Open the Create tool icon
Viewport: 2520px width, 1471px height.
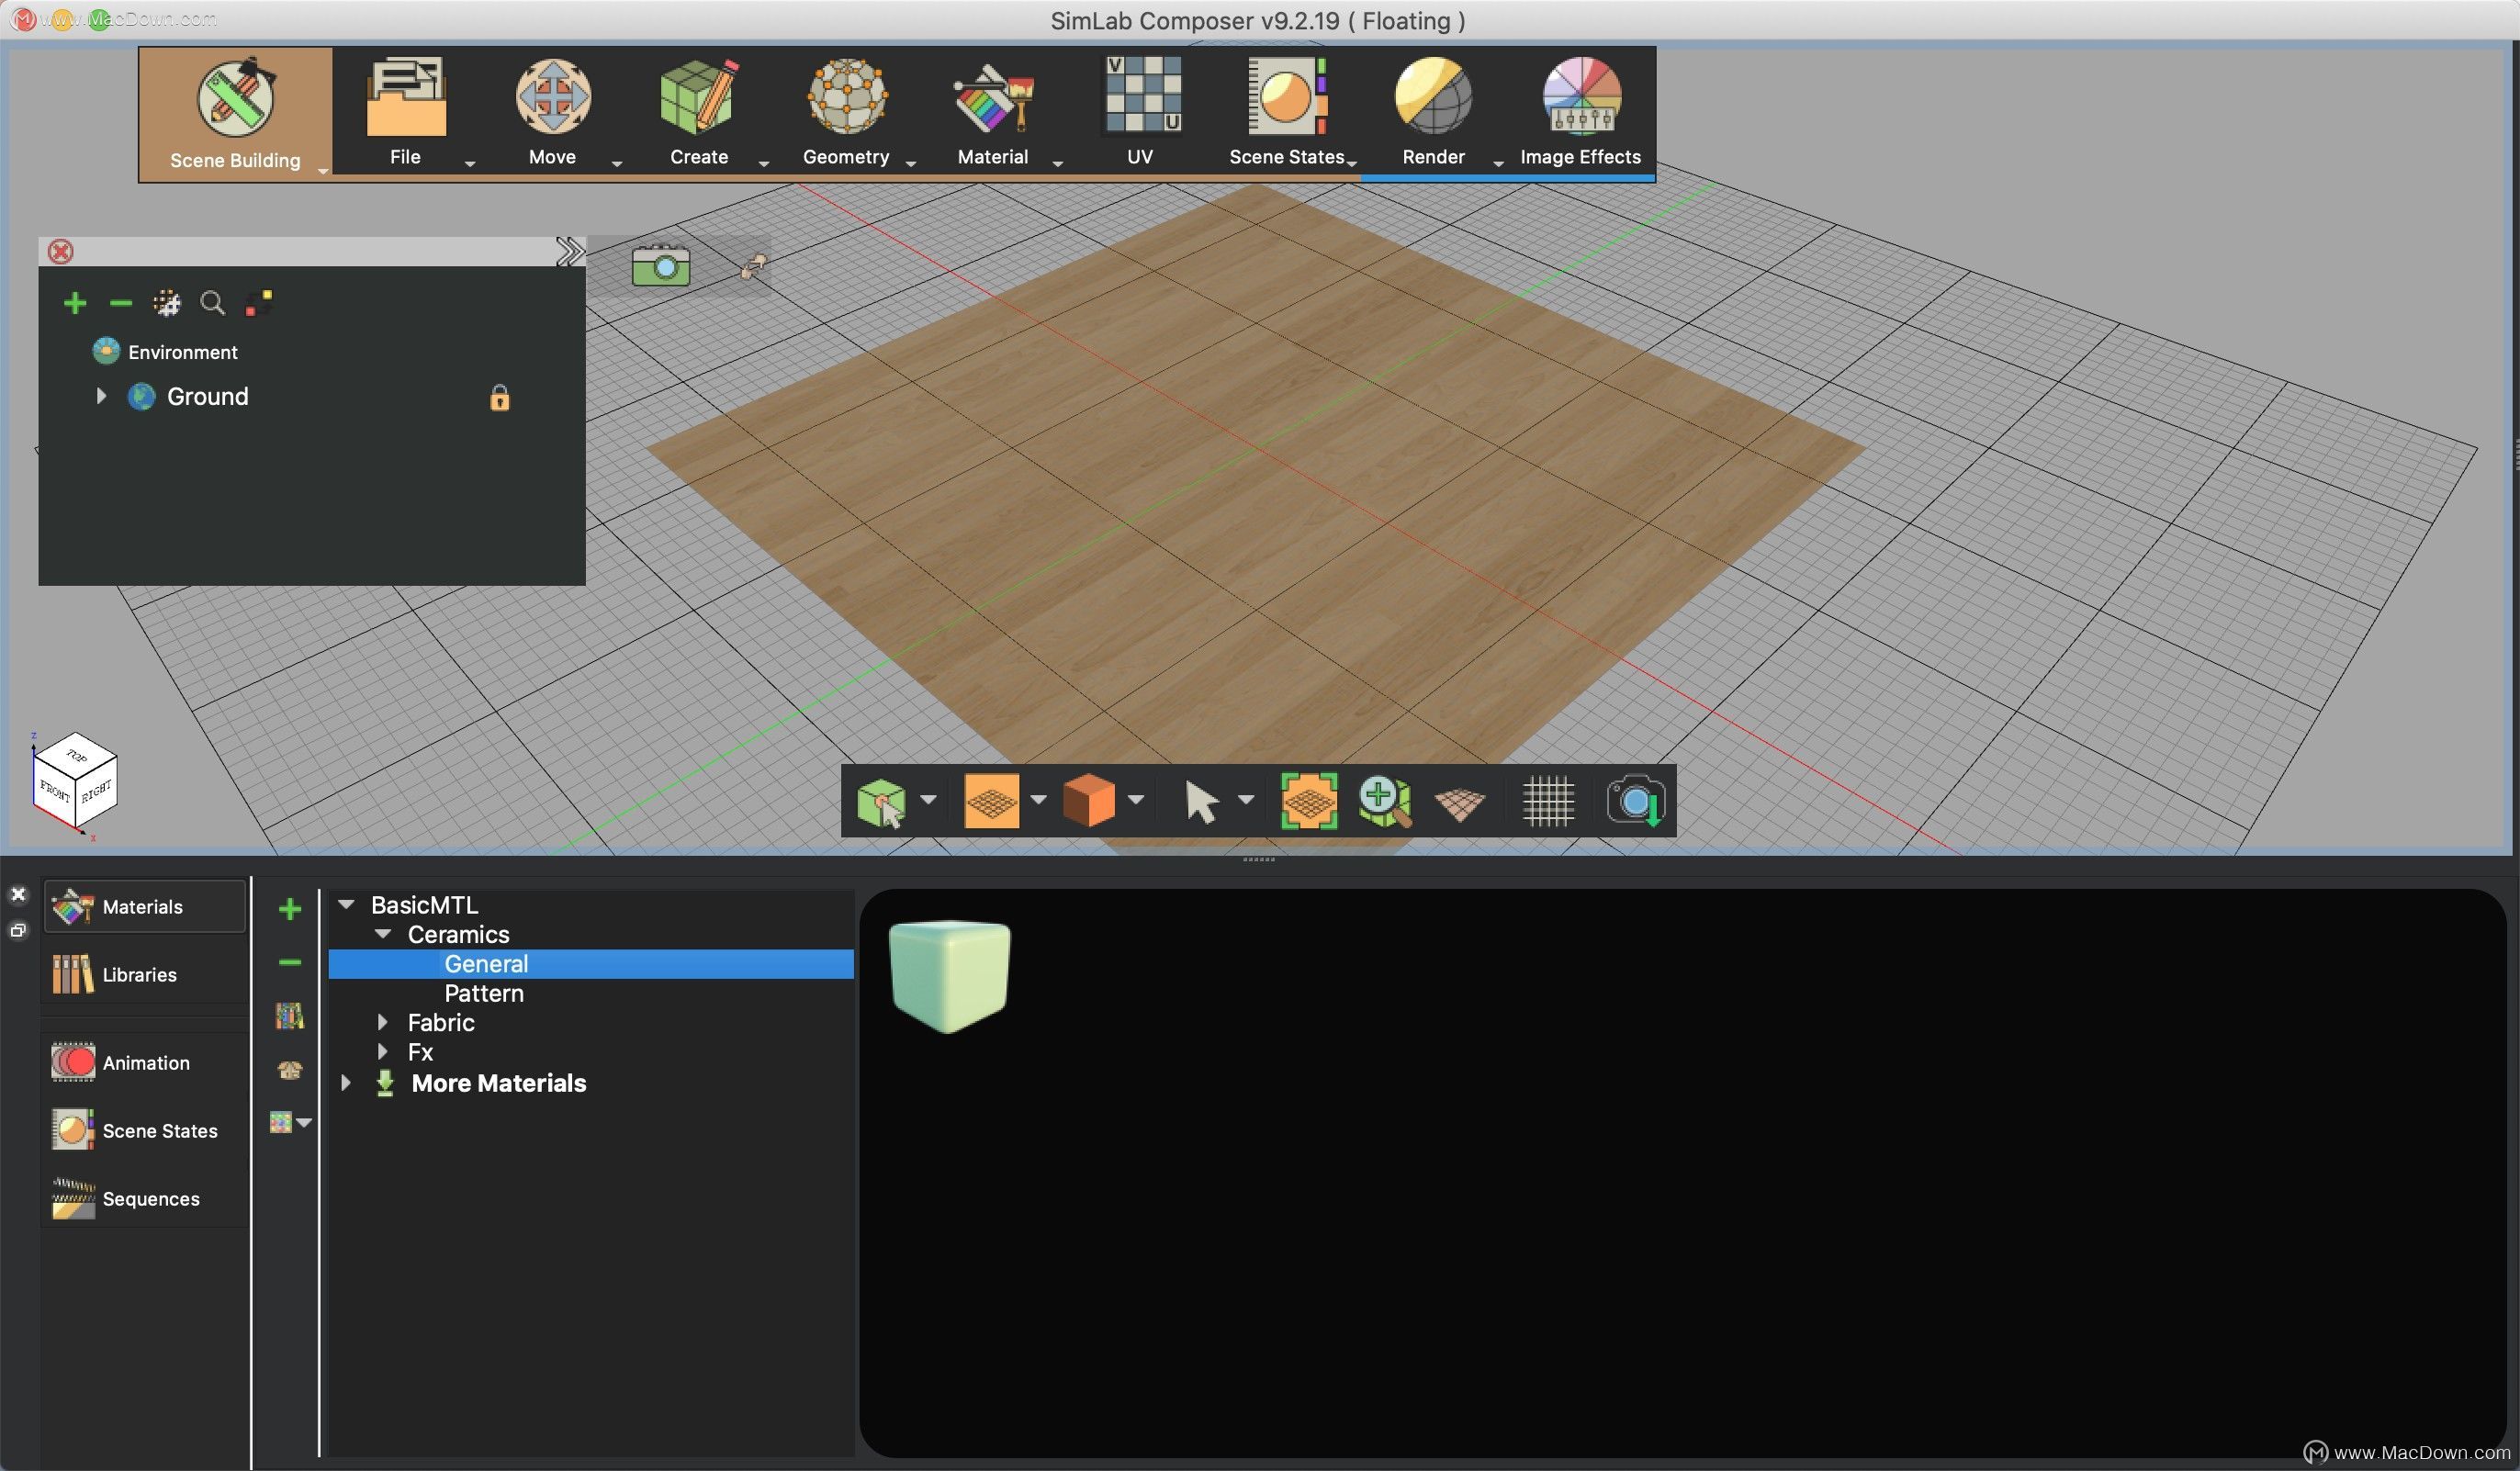point(699,98)
